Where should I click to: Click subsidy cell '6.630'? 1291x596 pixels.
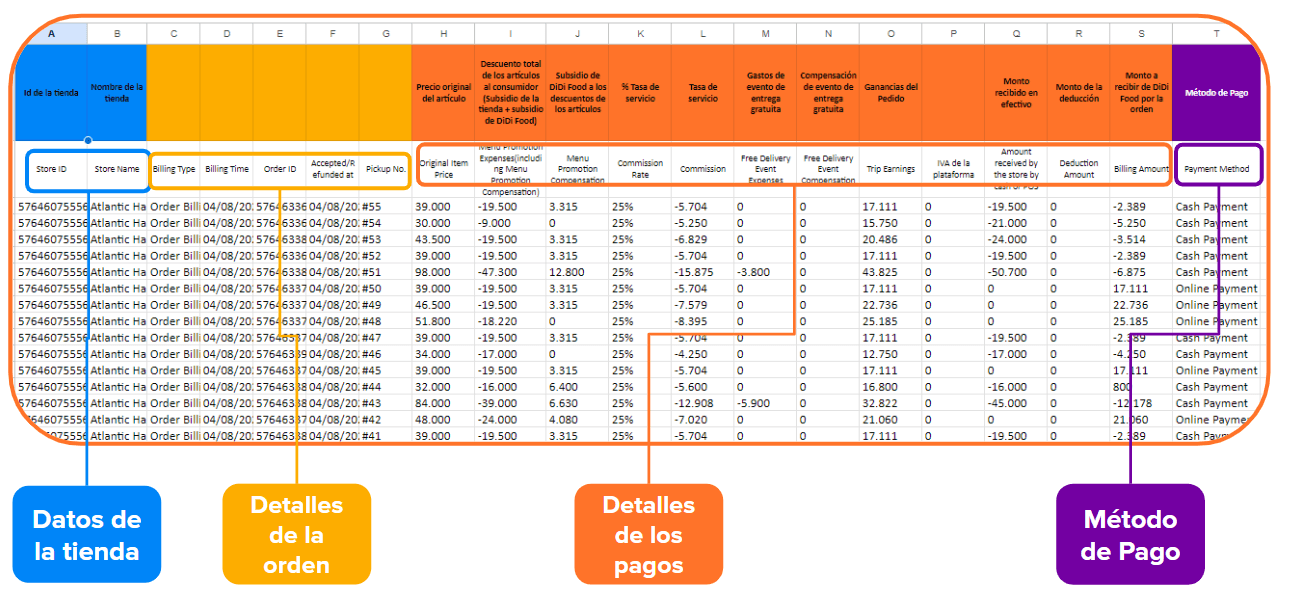pos(578,403)
